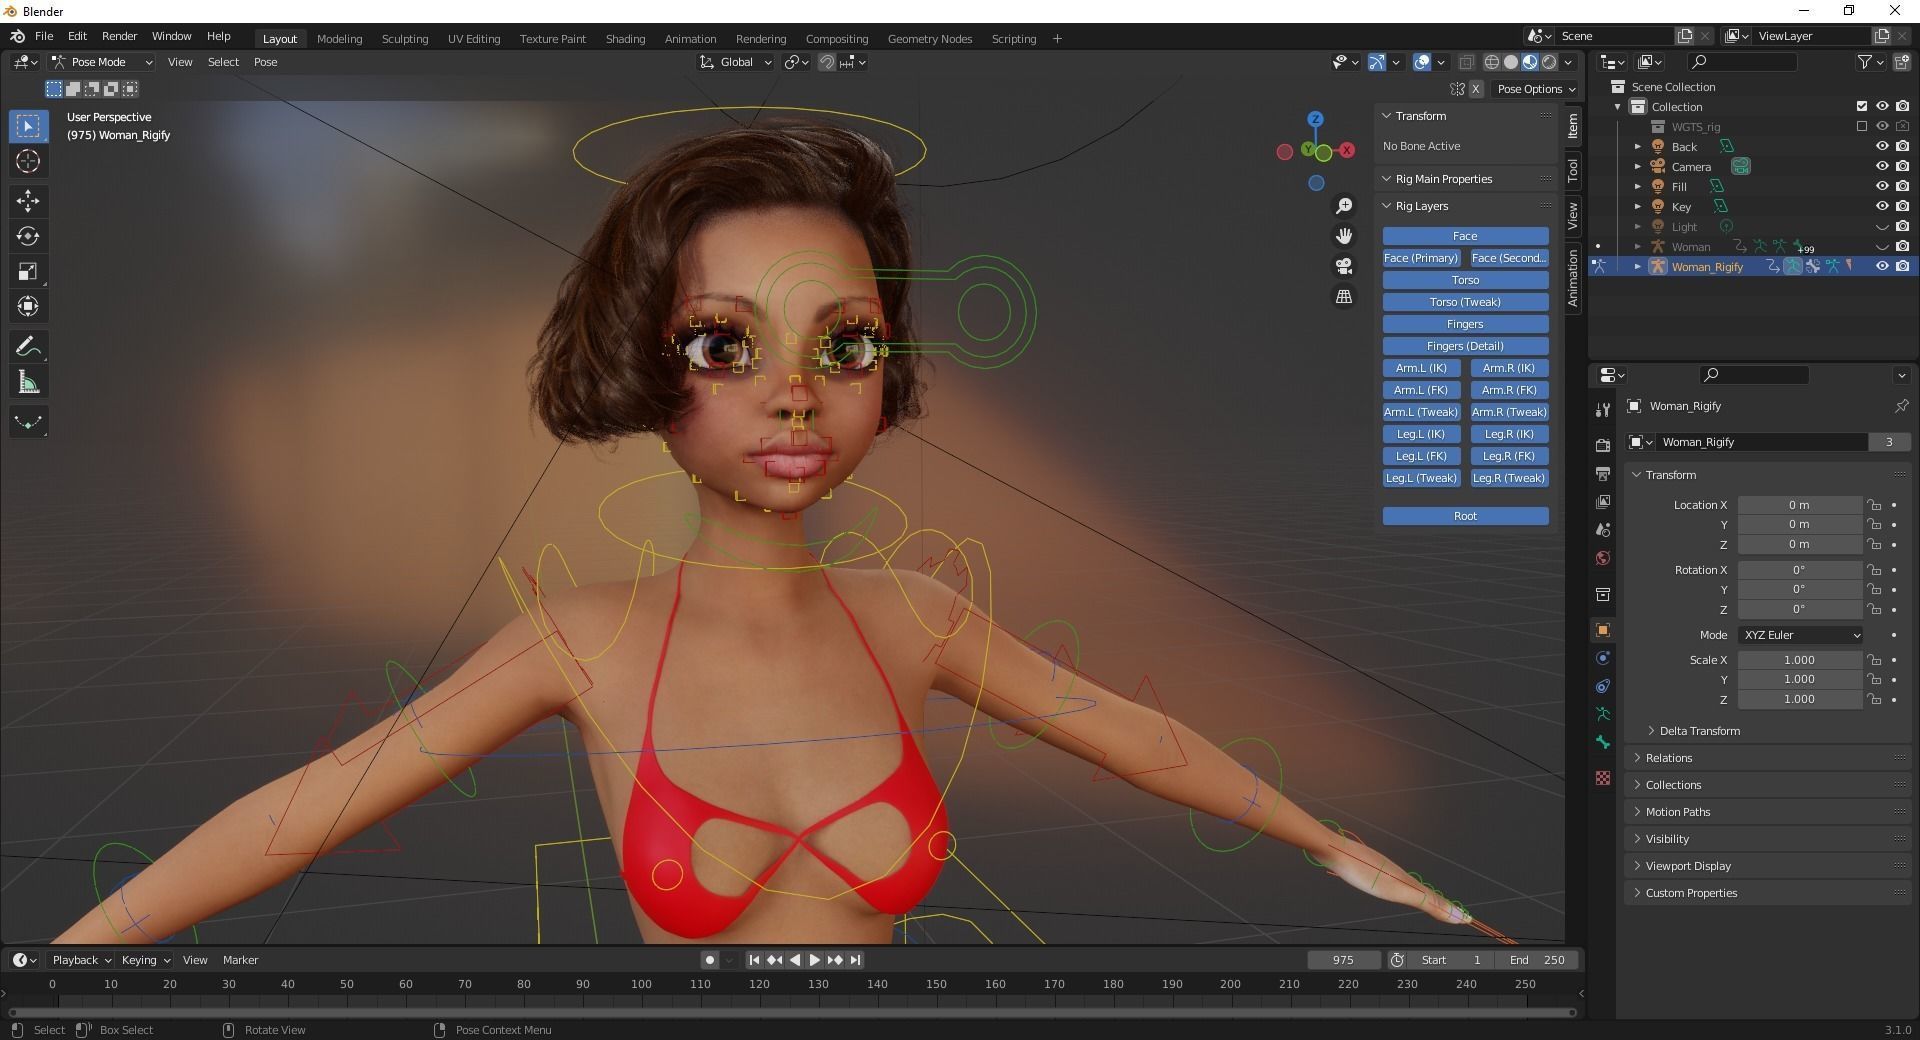Select the Cursor tool in toolbar

(28, 161)
